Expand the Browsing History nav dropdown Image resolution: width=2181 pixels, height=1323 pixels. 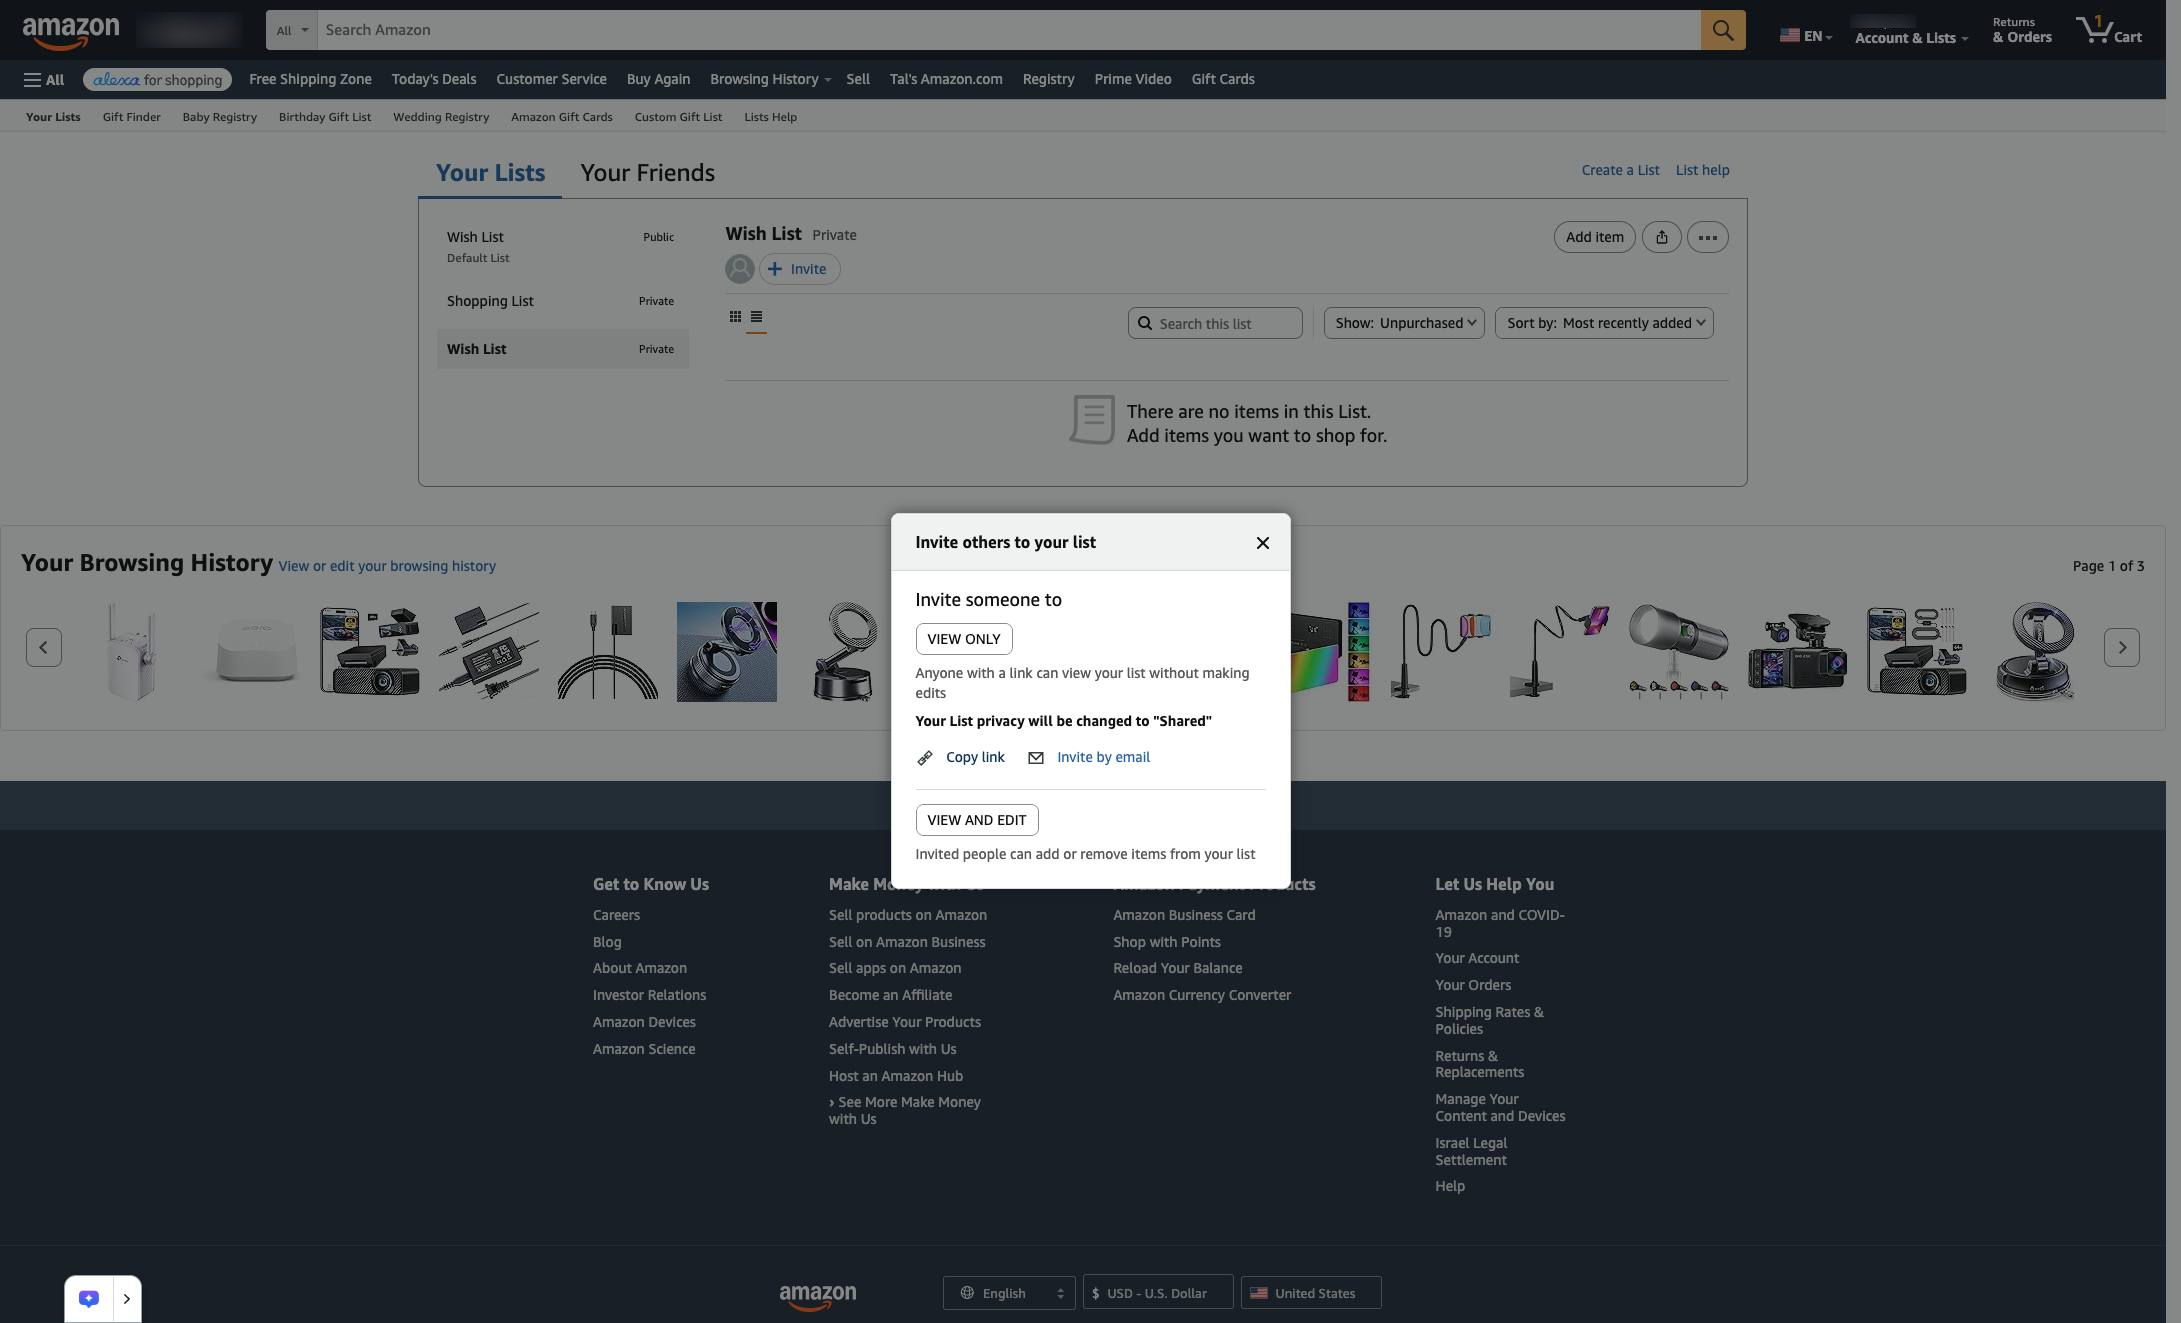pos(770,79)
